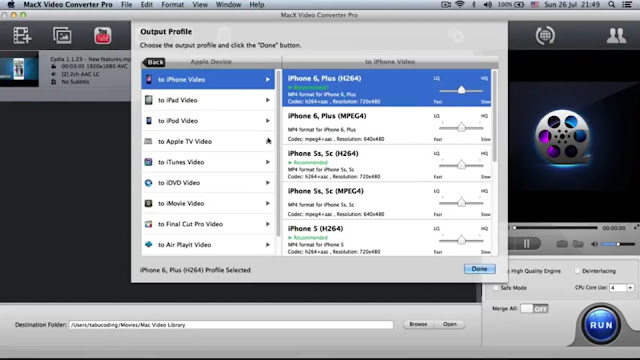Click the Final Cut Pro icon

pos(149,224)
